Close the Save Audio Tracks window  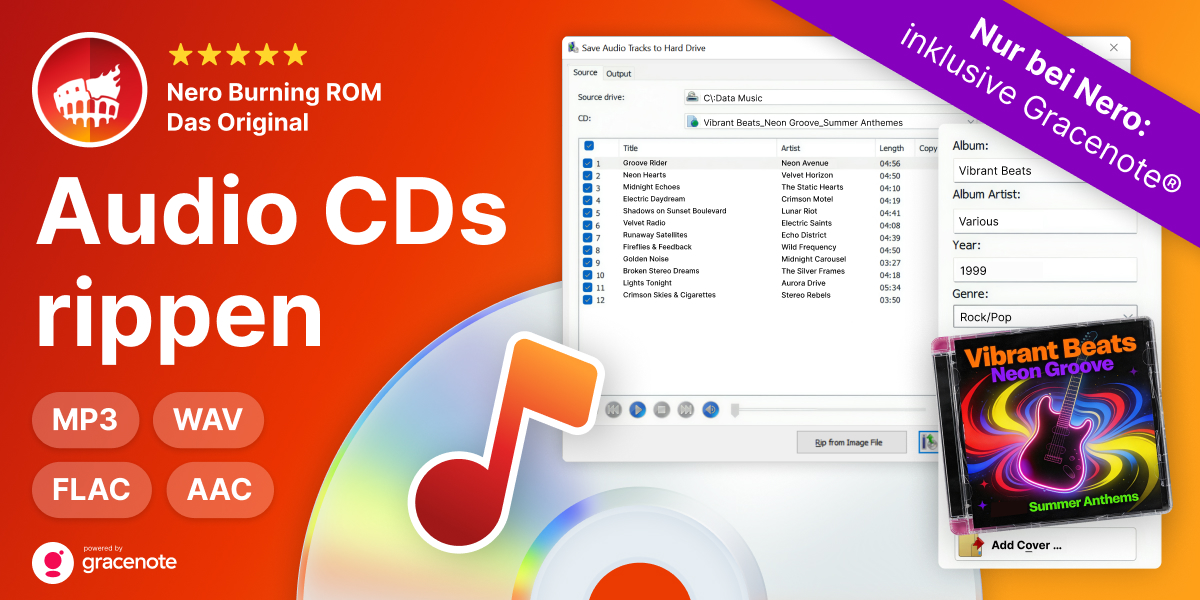(1114, 47)
